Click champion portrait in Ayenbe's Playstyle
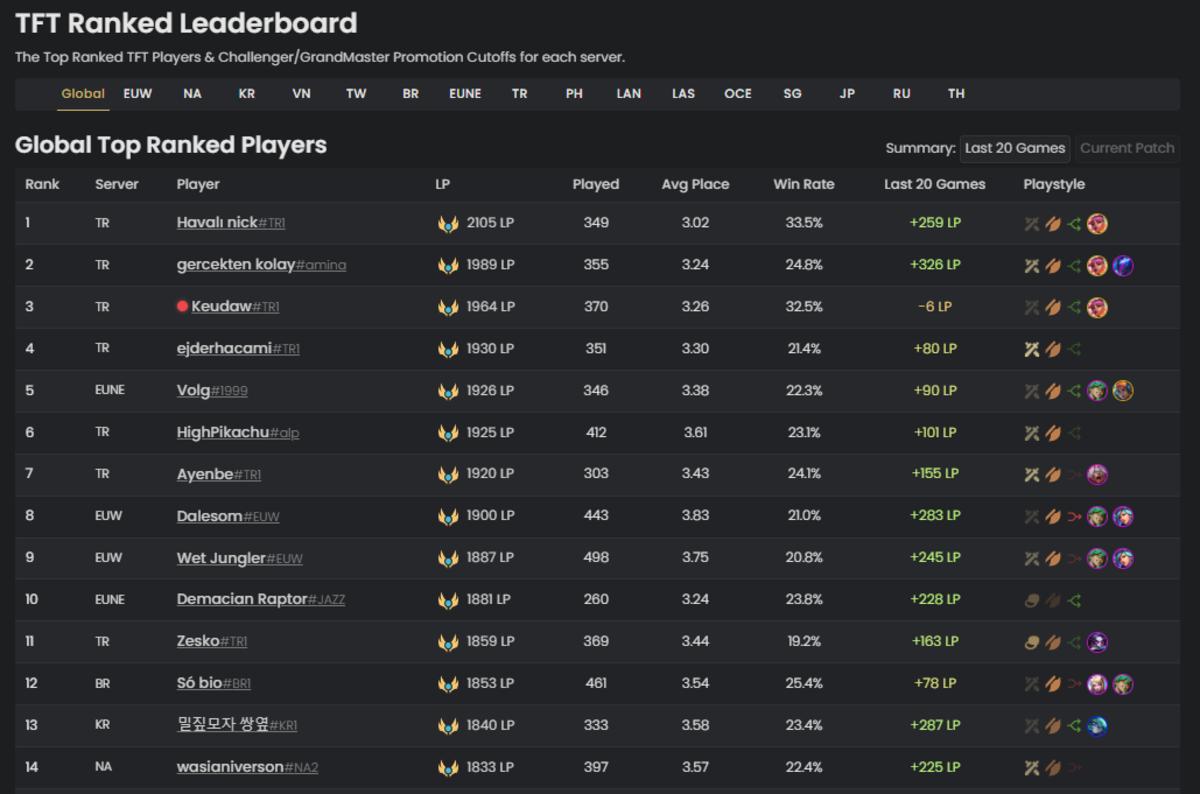Viewport: 1200px width, 794px height. [x=1097, y=475]
